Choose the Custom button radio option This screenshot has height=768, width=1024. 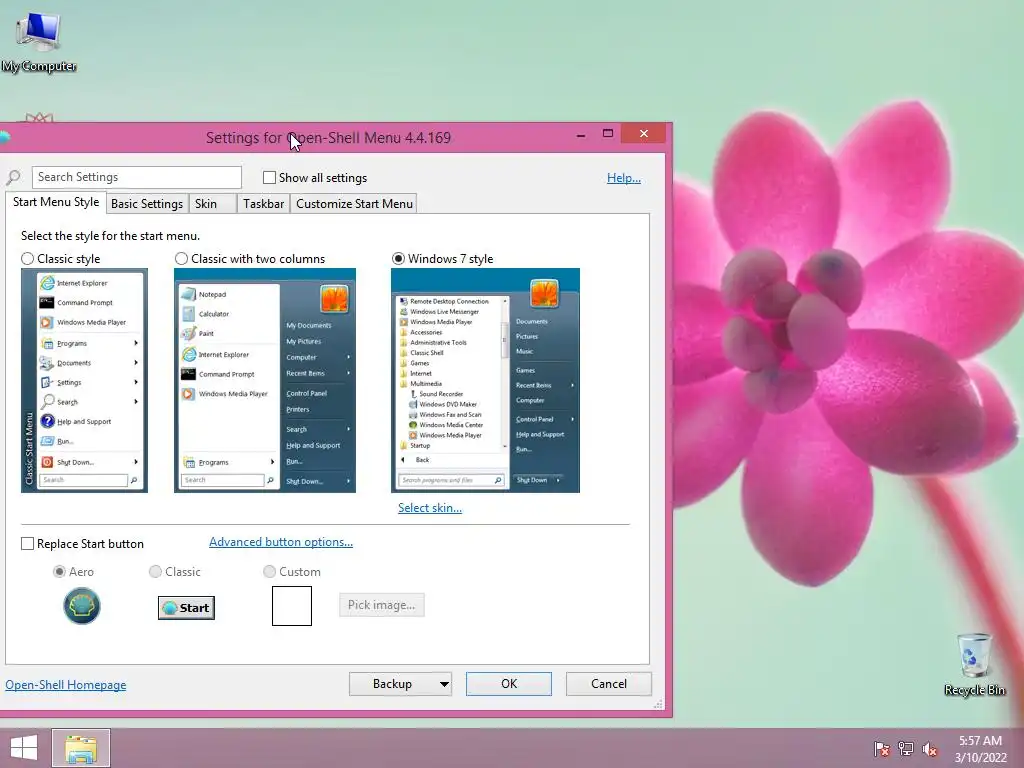click(269, 571)
